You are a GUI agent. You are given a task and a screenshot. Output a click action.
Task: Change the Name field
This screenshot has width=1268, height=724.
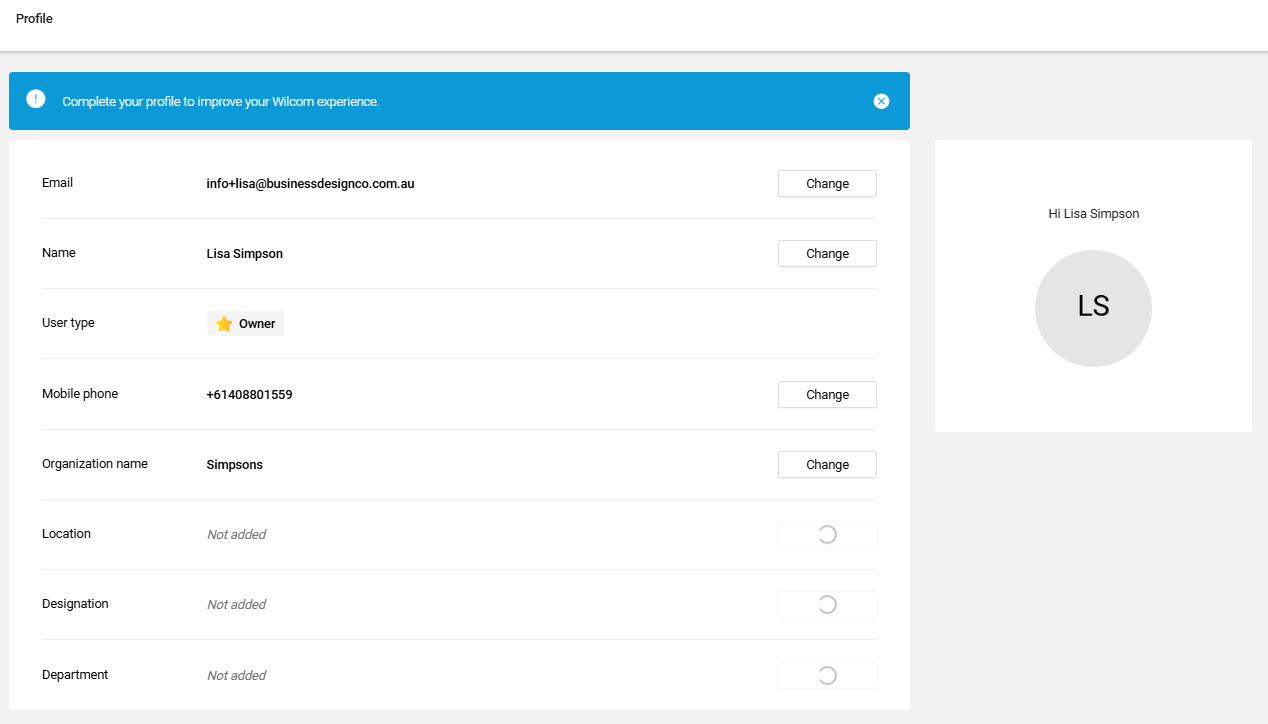tap(827, 254)
